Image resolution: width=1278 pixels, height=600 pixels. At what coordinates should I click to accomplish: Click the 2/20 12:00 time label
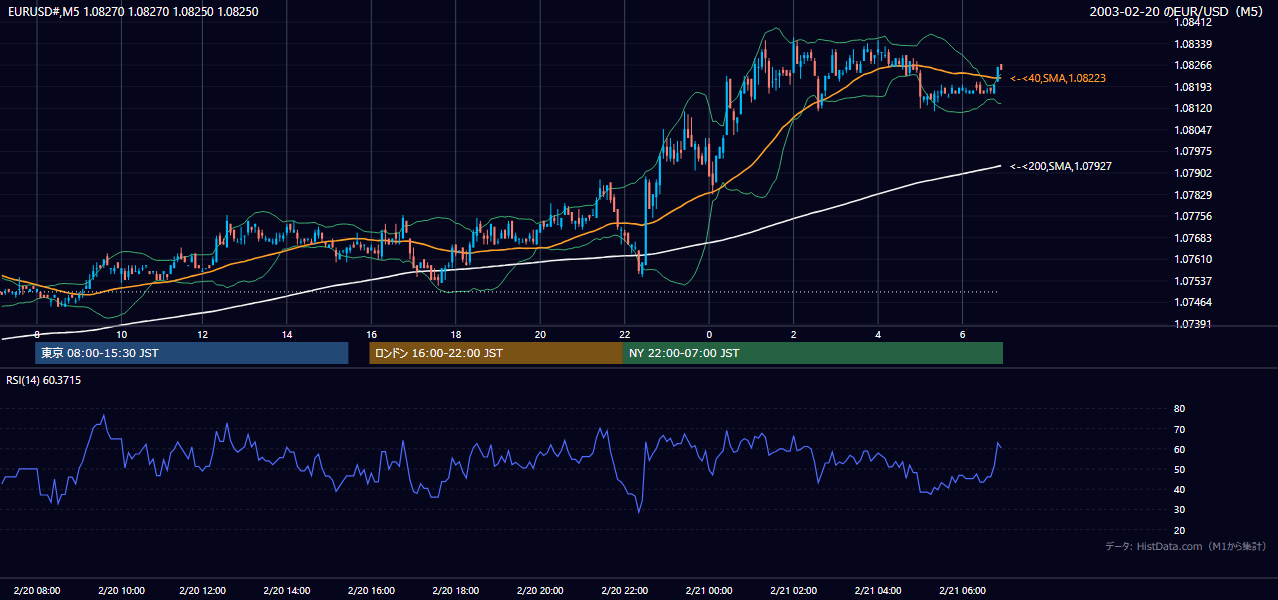click(x=203, y=590)
